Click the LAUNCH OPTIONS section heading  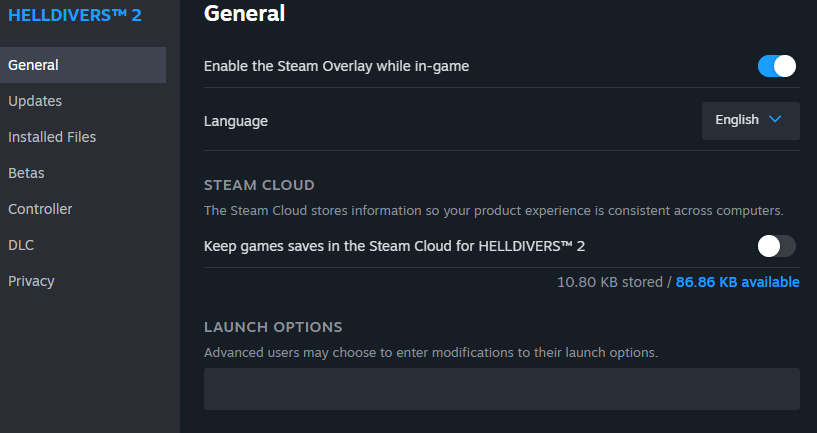(273, 327)
